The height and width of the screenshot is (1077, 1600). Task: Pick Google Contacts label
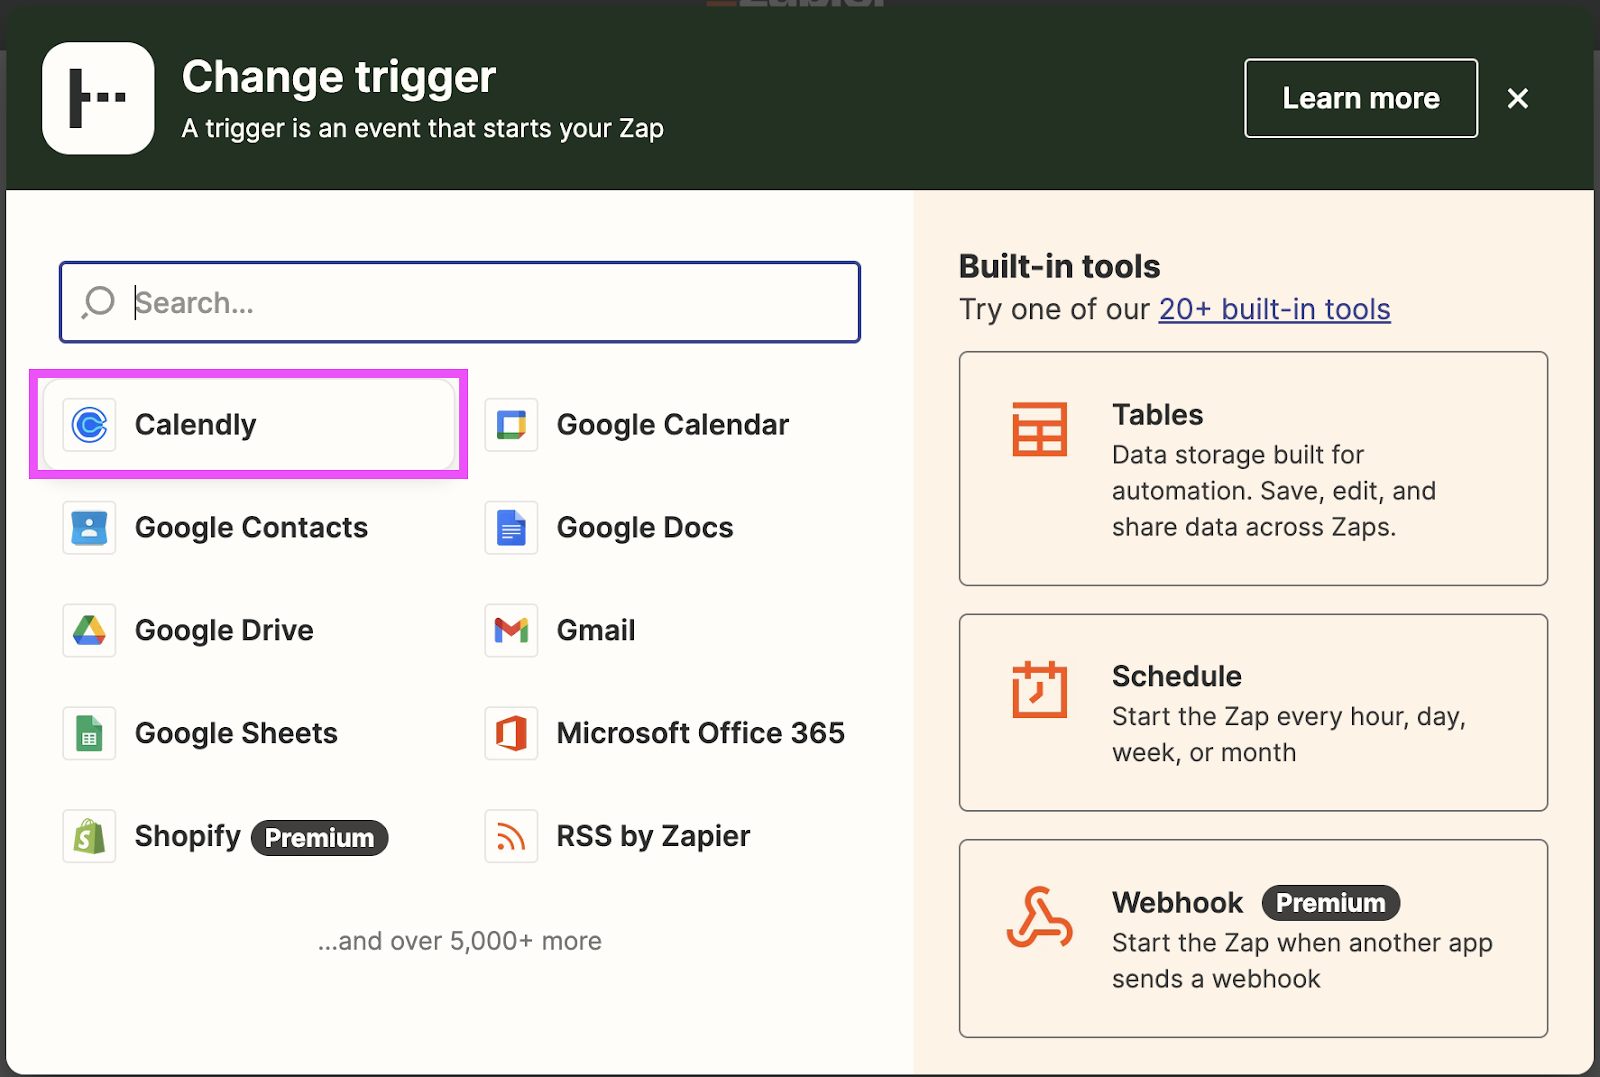coord(251,528)
